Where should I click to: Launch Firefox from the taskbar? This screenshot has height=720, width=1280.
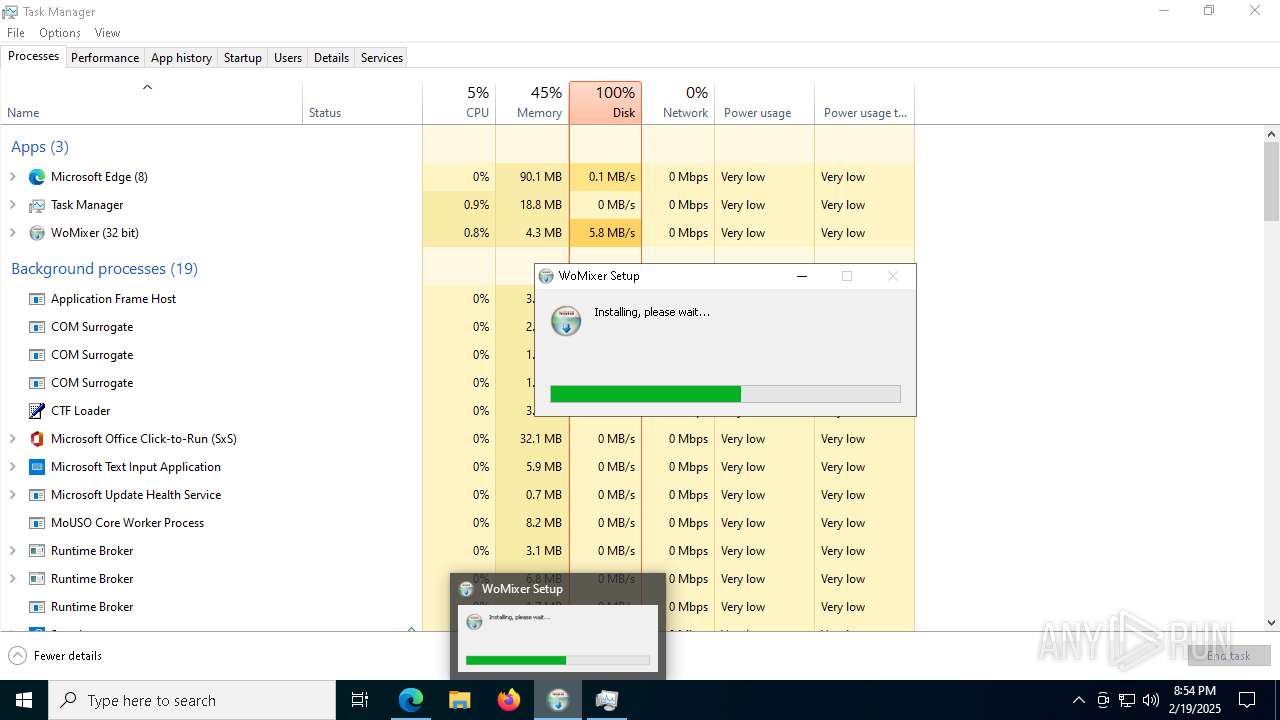point(509,700)
